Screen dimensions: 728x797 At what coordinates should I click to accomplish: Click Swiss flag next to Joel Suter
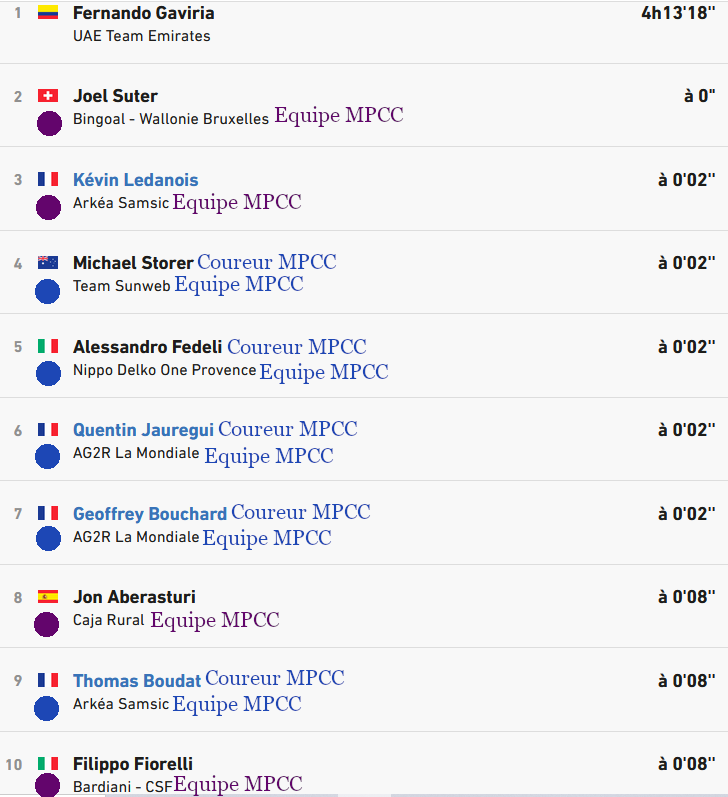point(47,96)
